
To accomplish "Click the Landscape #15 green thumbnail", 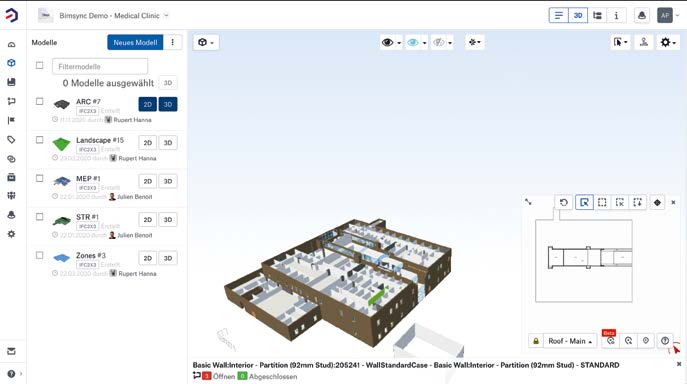I will pos(61,143).
